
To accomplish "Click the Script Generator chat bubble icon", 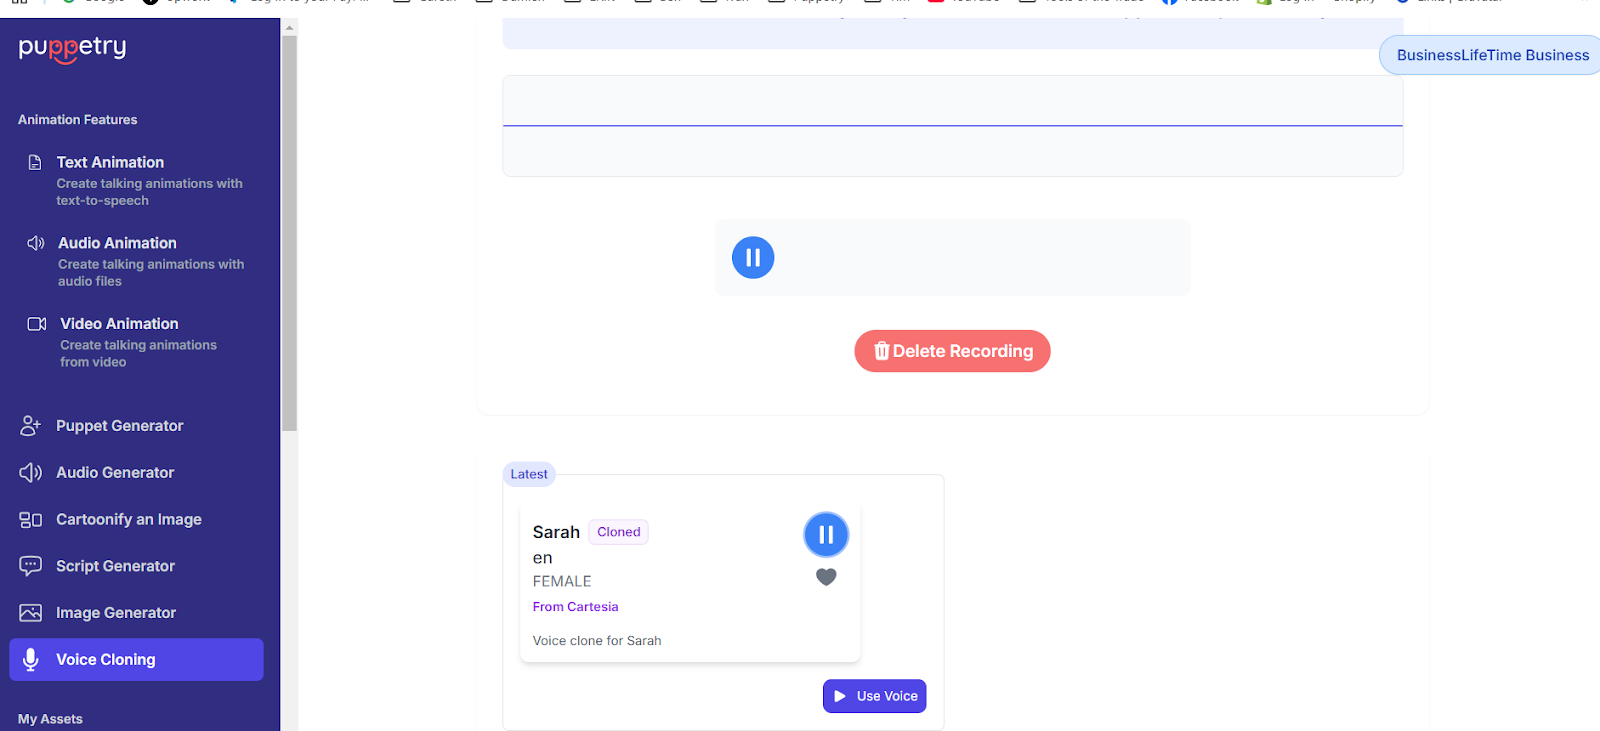I will click(31, 566).
